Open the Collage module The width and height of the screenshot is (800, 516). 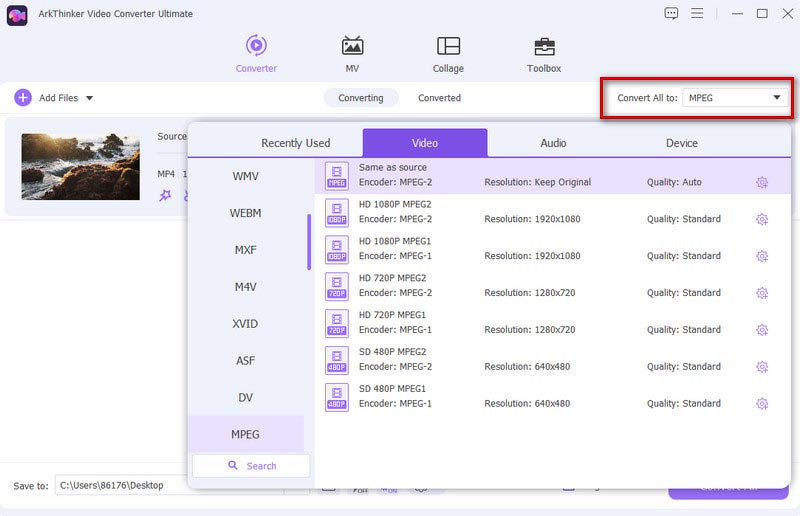[x=448, y=54]
